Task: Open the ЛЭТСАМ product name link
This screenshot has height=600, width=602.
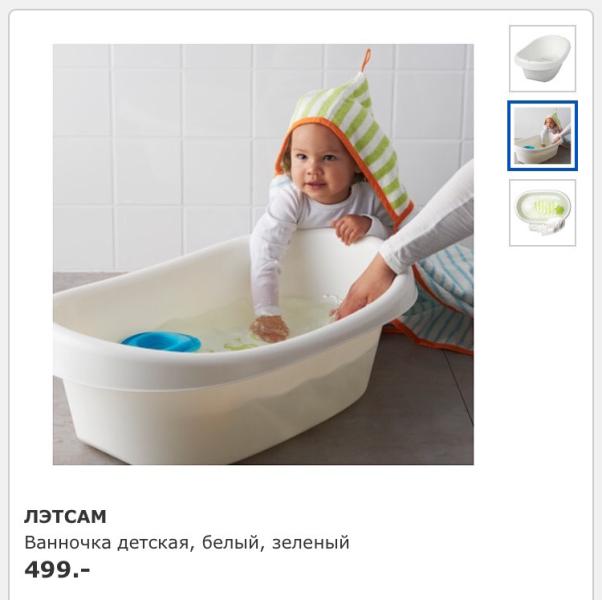Action: click(x=65, y=516)
